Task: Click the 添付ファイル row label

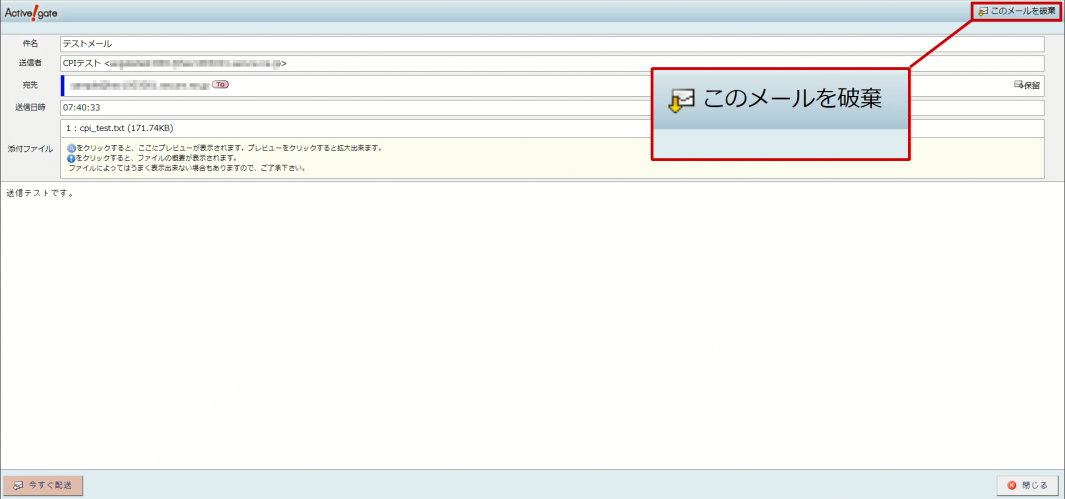Action: tap(29, 148)
